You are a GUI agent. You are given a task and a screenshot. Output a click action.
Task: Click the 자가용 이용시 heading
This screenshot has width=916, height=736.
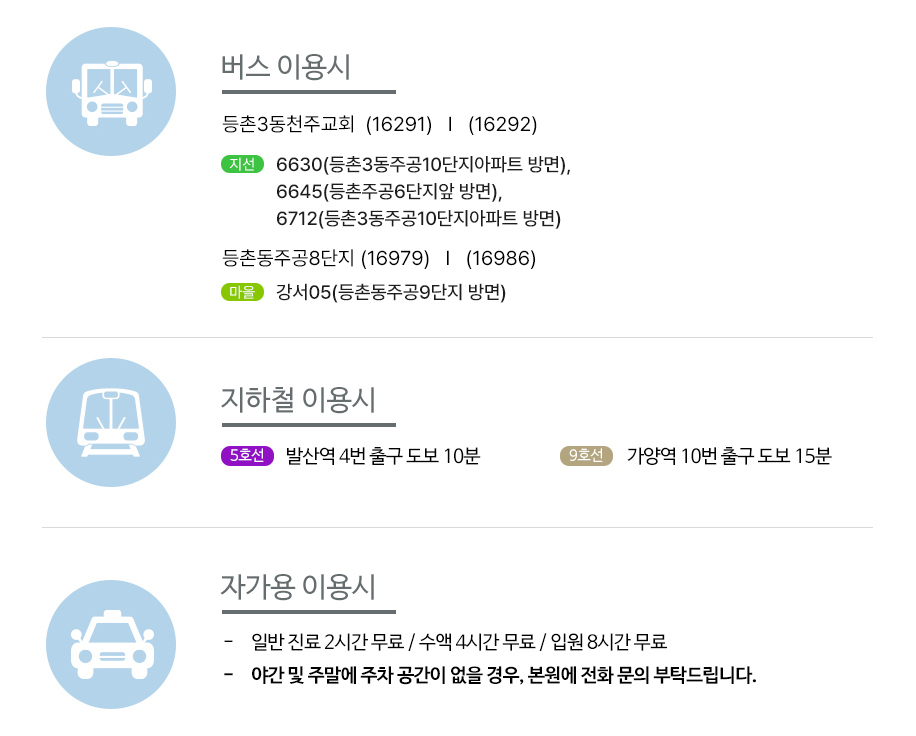tap(298, 586)
